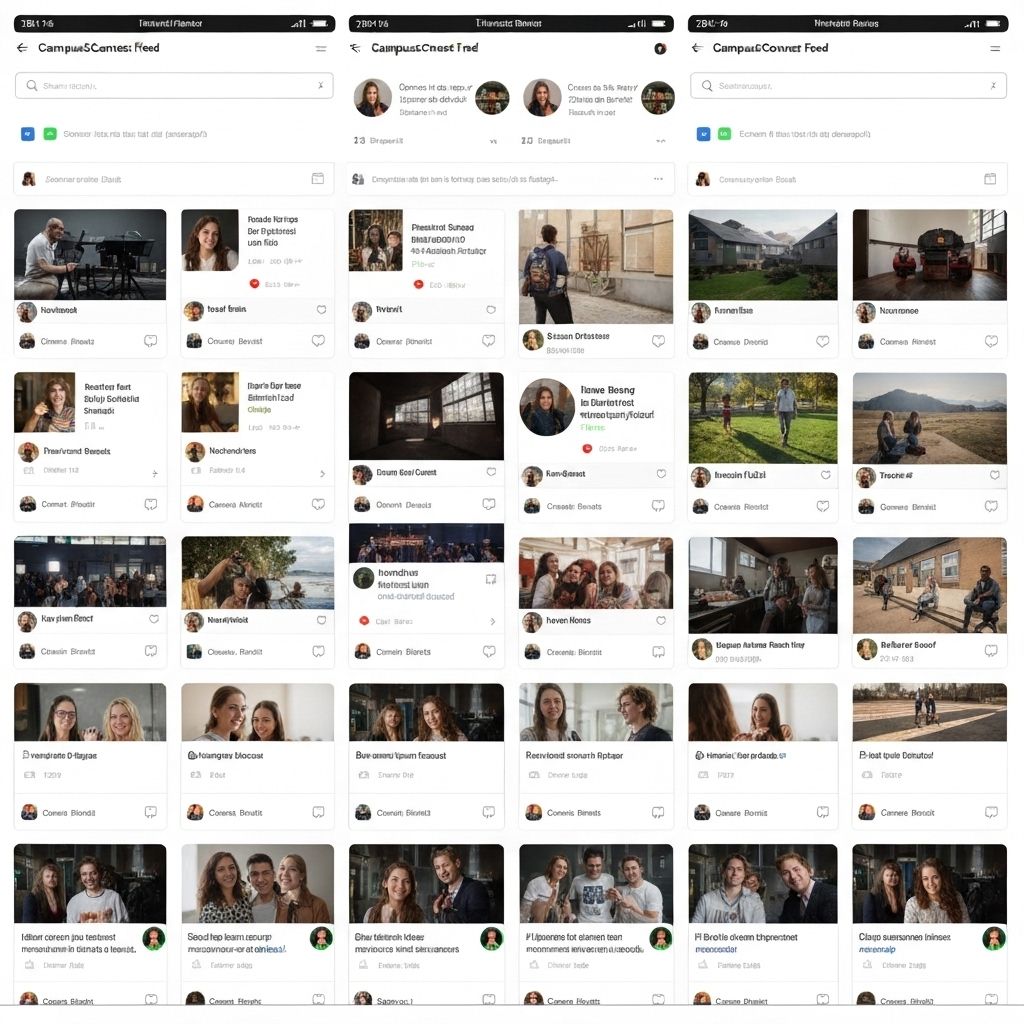Tap the profile avatar in the middle screen header
The image size is (1024, 1024).
[x=660, y=46]
